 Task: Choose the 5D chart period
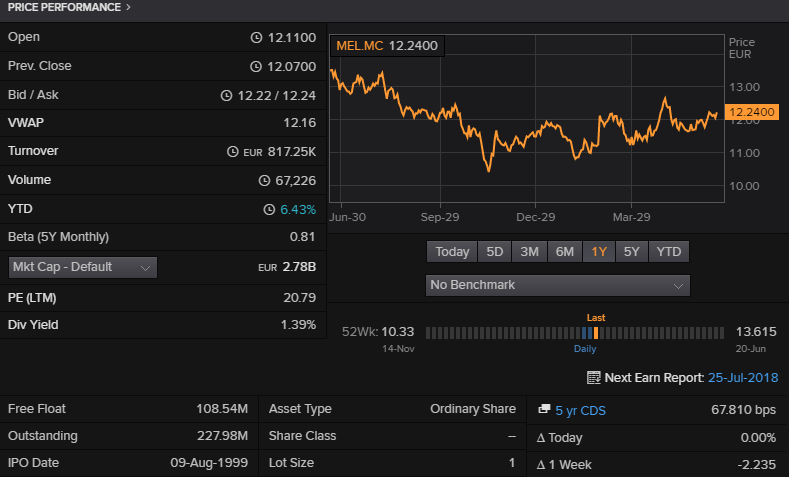coord(494,252)
